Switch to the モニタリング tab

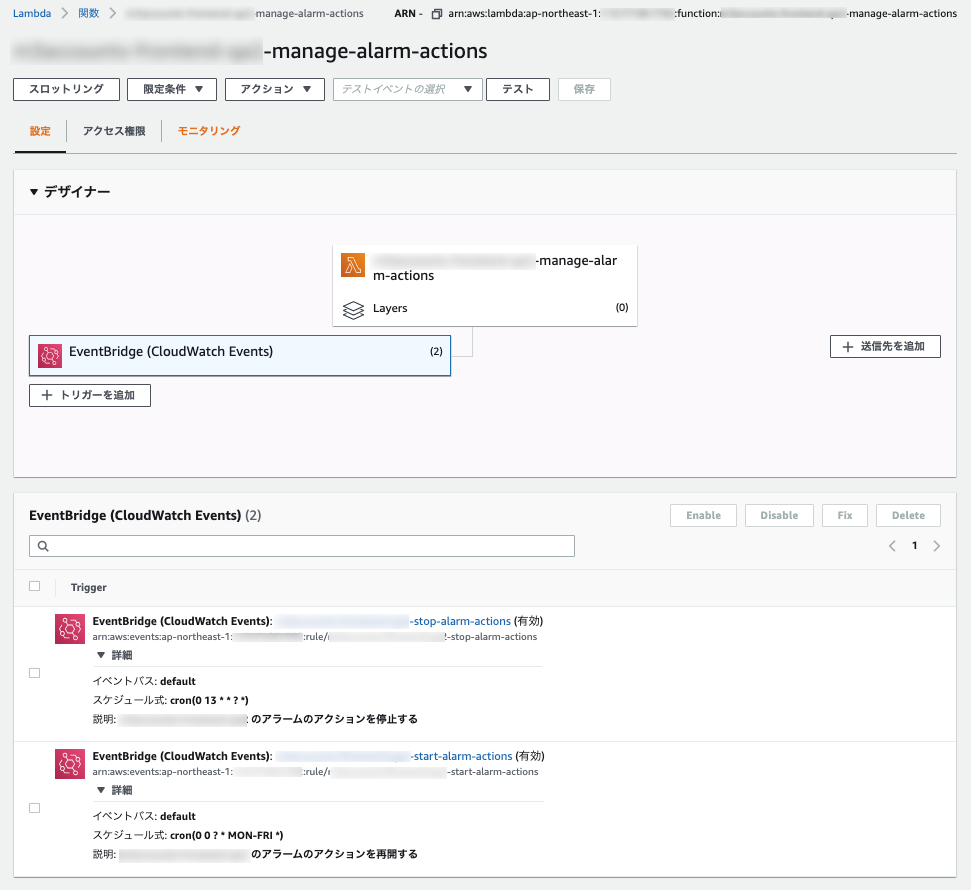tap(209, 131)
